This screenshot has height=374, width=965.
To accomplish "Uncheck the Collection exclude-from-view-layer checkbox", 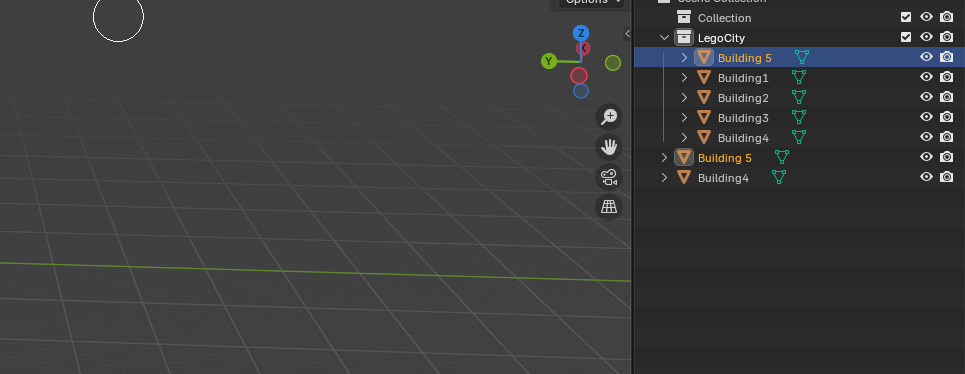I will (x=906, y=17).
